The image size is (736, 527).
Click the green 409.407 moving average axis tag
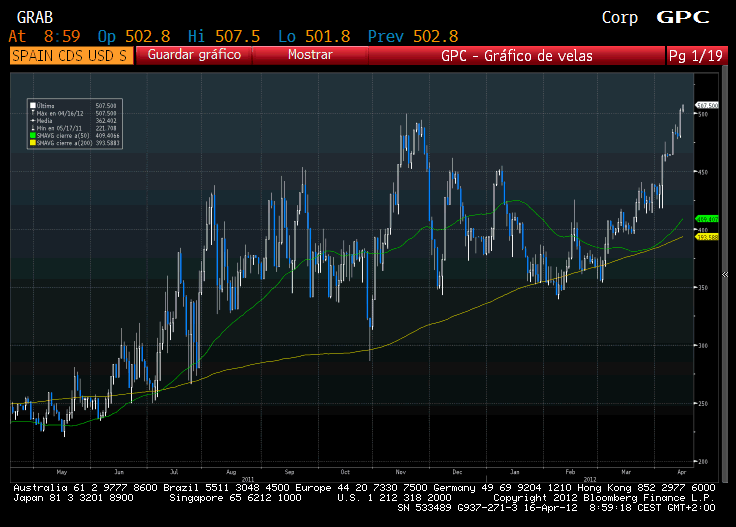(x=707, y=219)
